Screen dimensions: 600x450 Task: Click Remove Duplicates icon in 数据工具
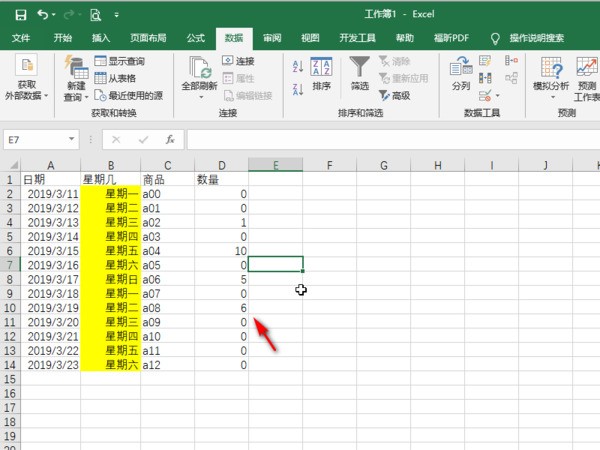point(485,78)
